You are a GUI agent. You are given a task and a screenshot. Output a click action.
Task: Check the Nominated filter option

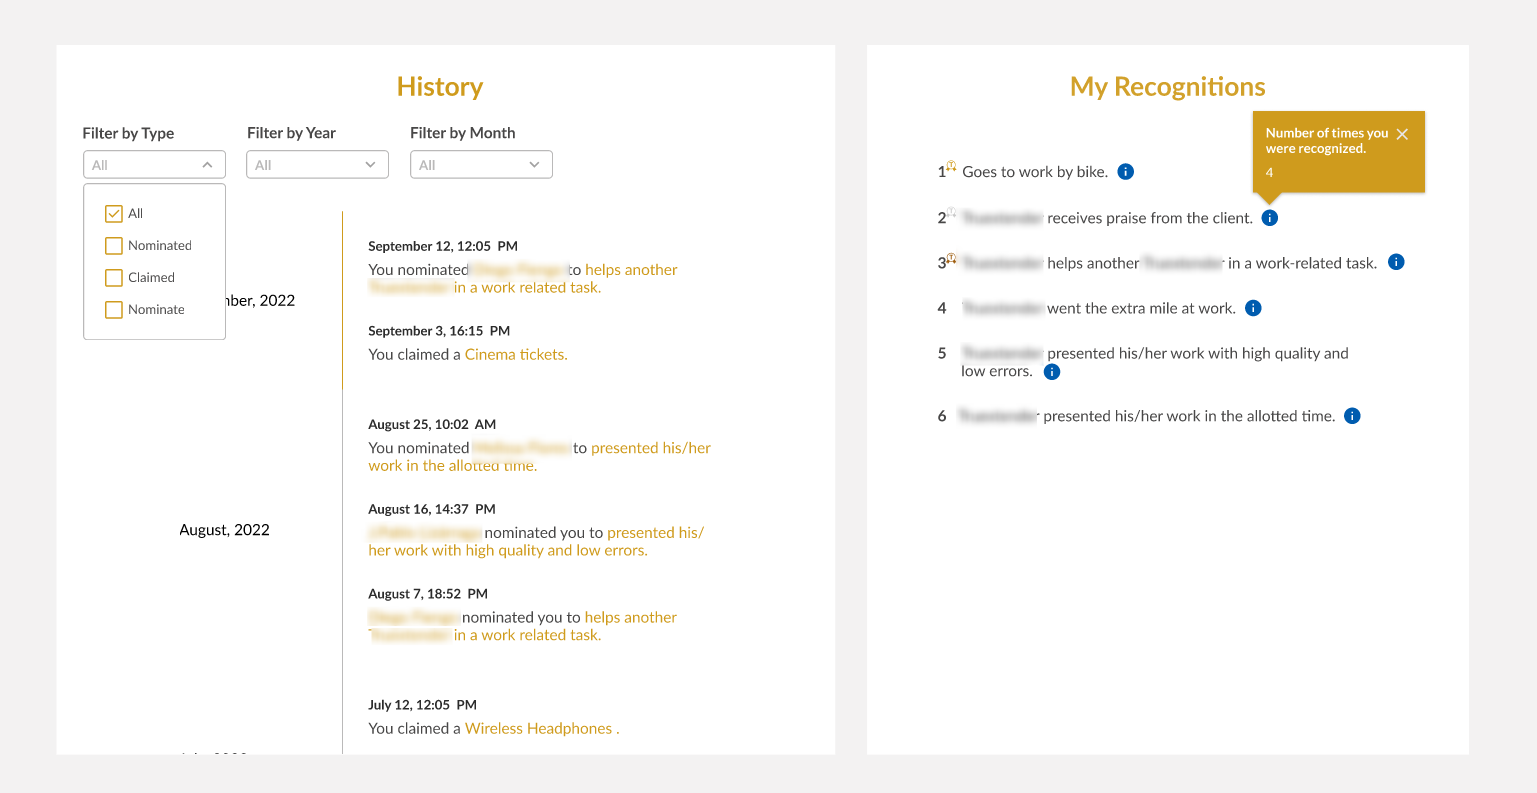click(x=114, y=246)
